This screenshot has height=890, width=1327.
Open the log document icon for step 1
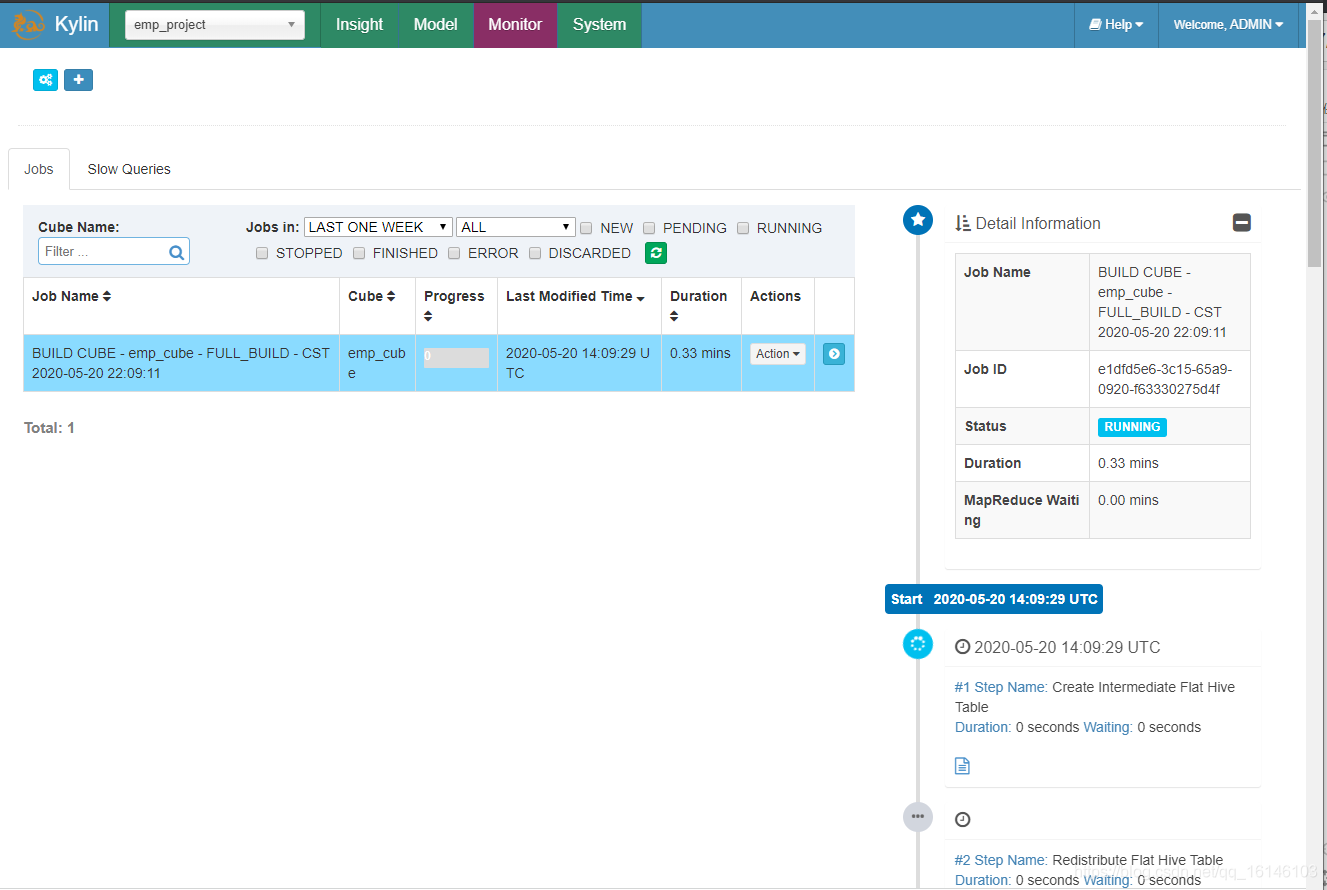tap(962, 766)
